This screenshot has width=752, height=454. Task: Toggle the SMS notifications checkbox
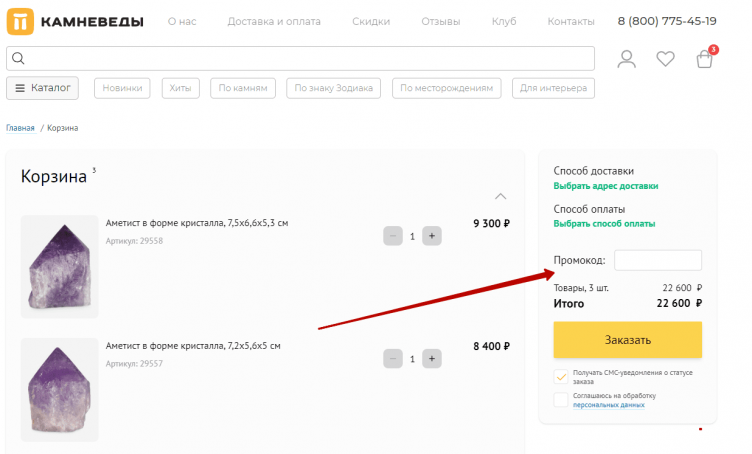[x=561, y=377]
